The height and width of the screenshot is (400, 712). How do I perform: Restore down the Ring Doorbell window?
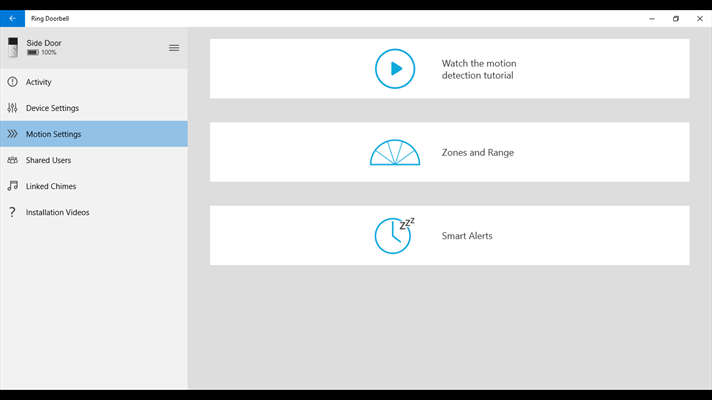coord(676,19)
